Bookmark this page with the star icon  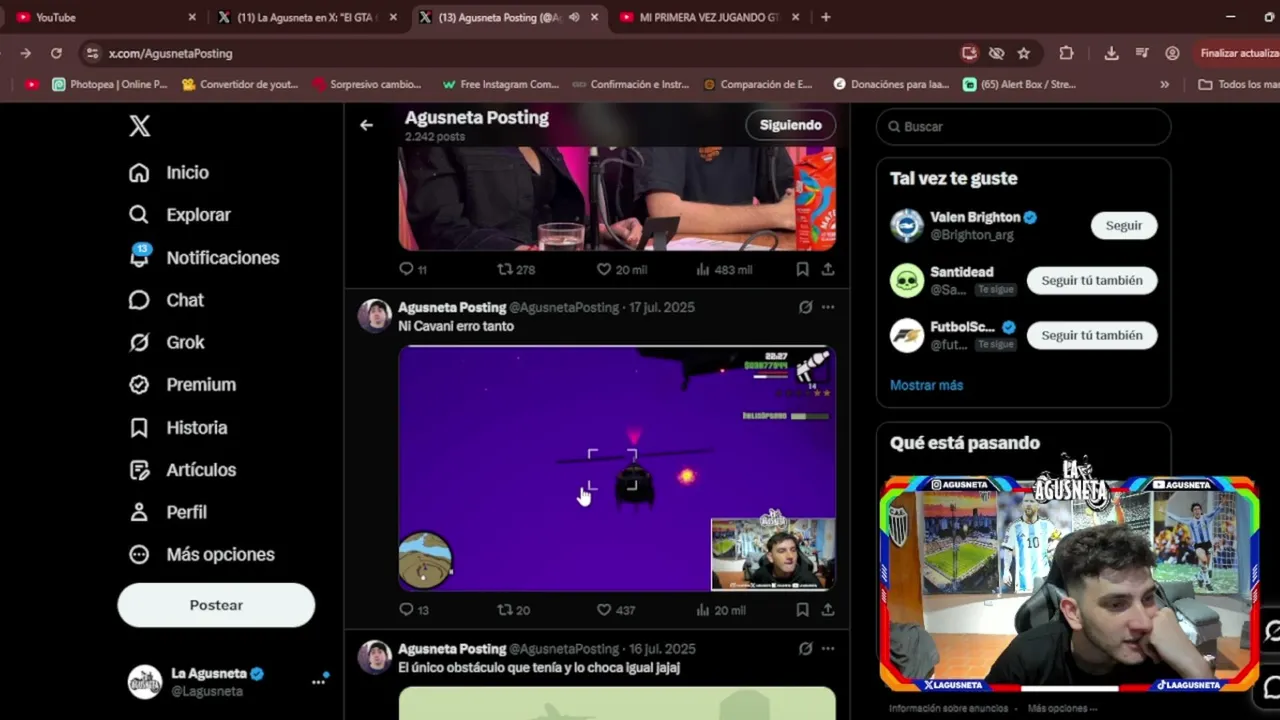tap(1024, 53)
